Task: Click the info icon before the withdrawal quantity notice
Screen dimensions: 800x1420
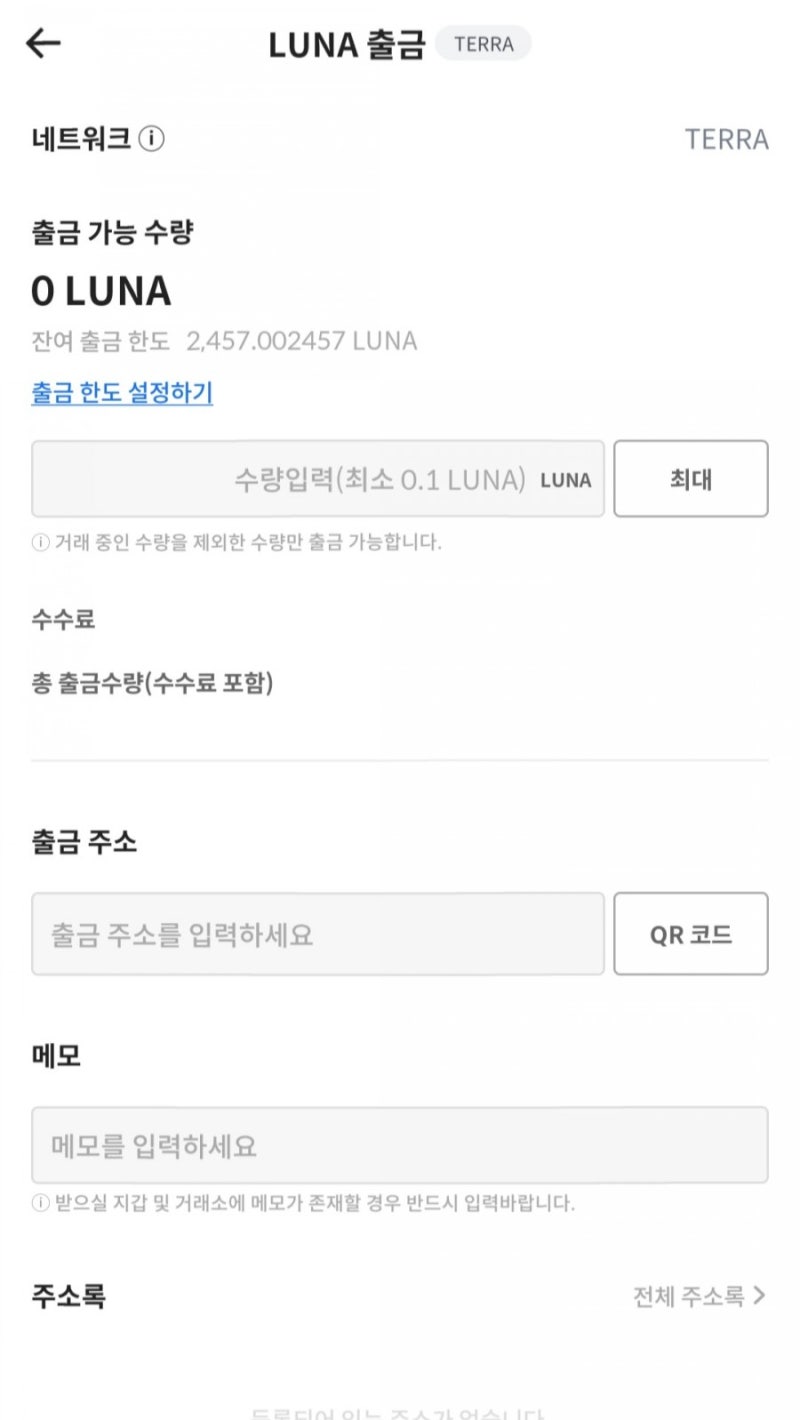Action: (x=39, y=543)
